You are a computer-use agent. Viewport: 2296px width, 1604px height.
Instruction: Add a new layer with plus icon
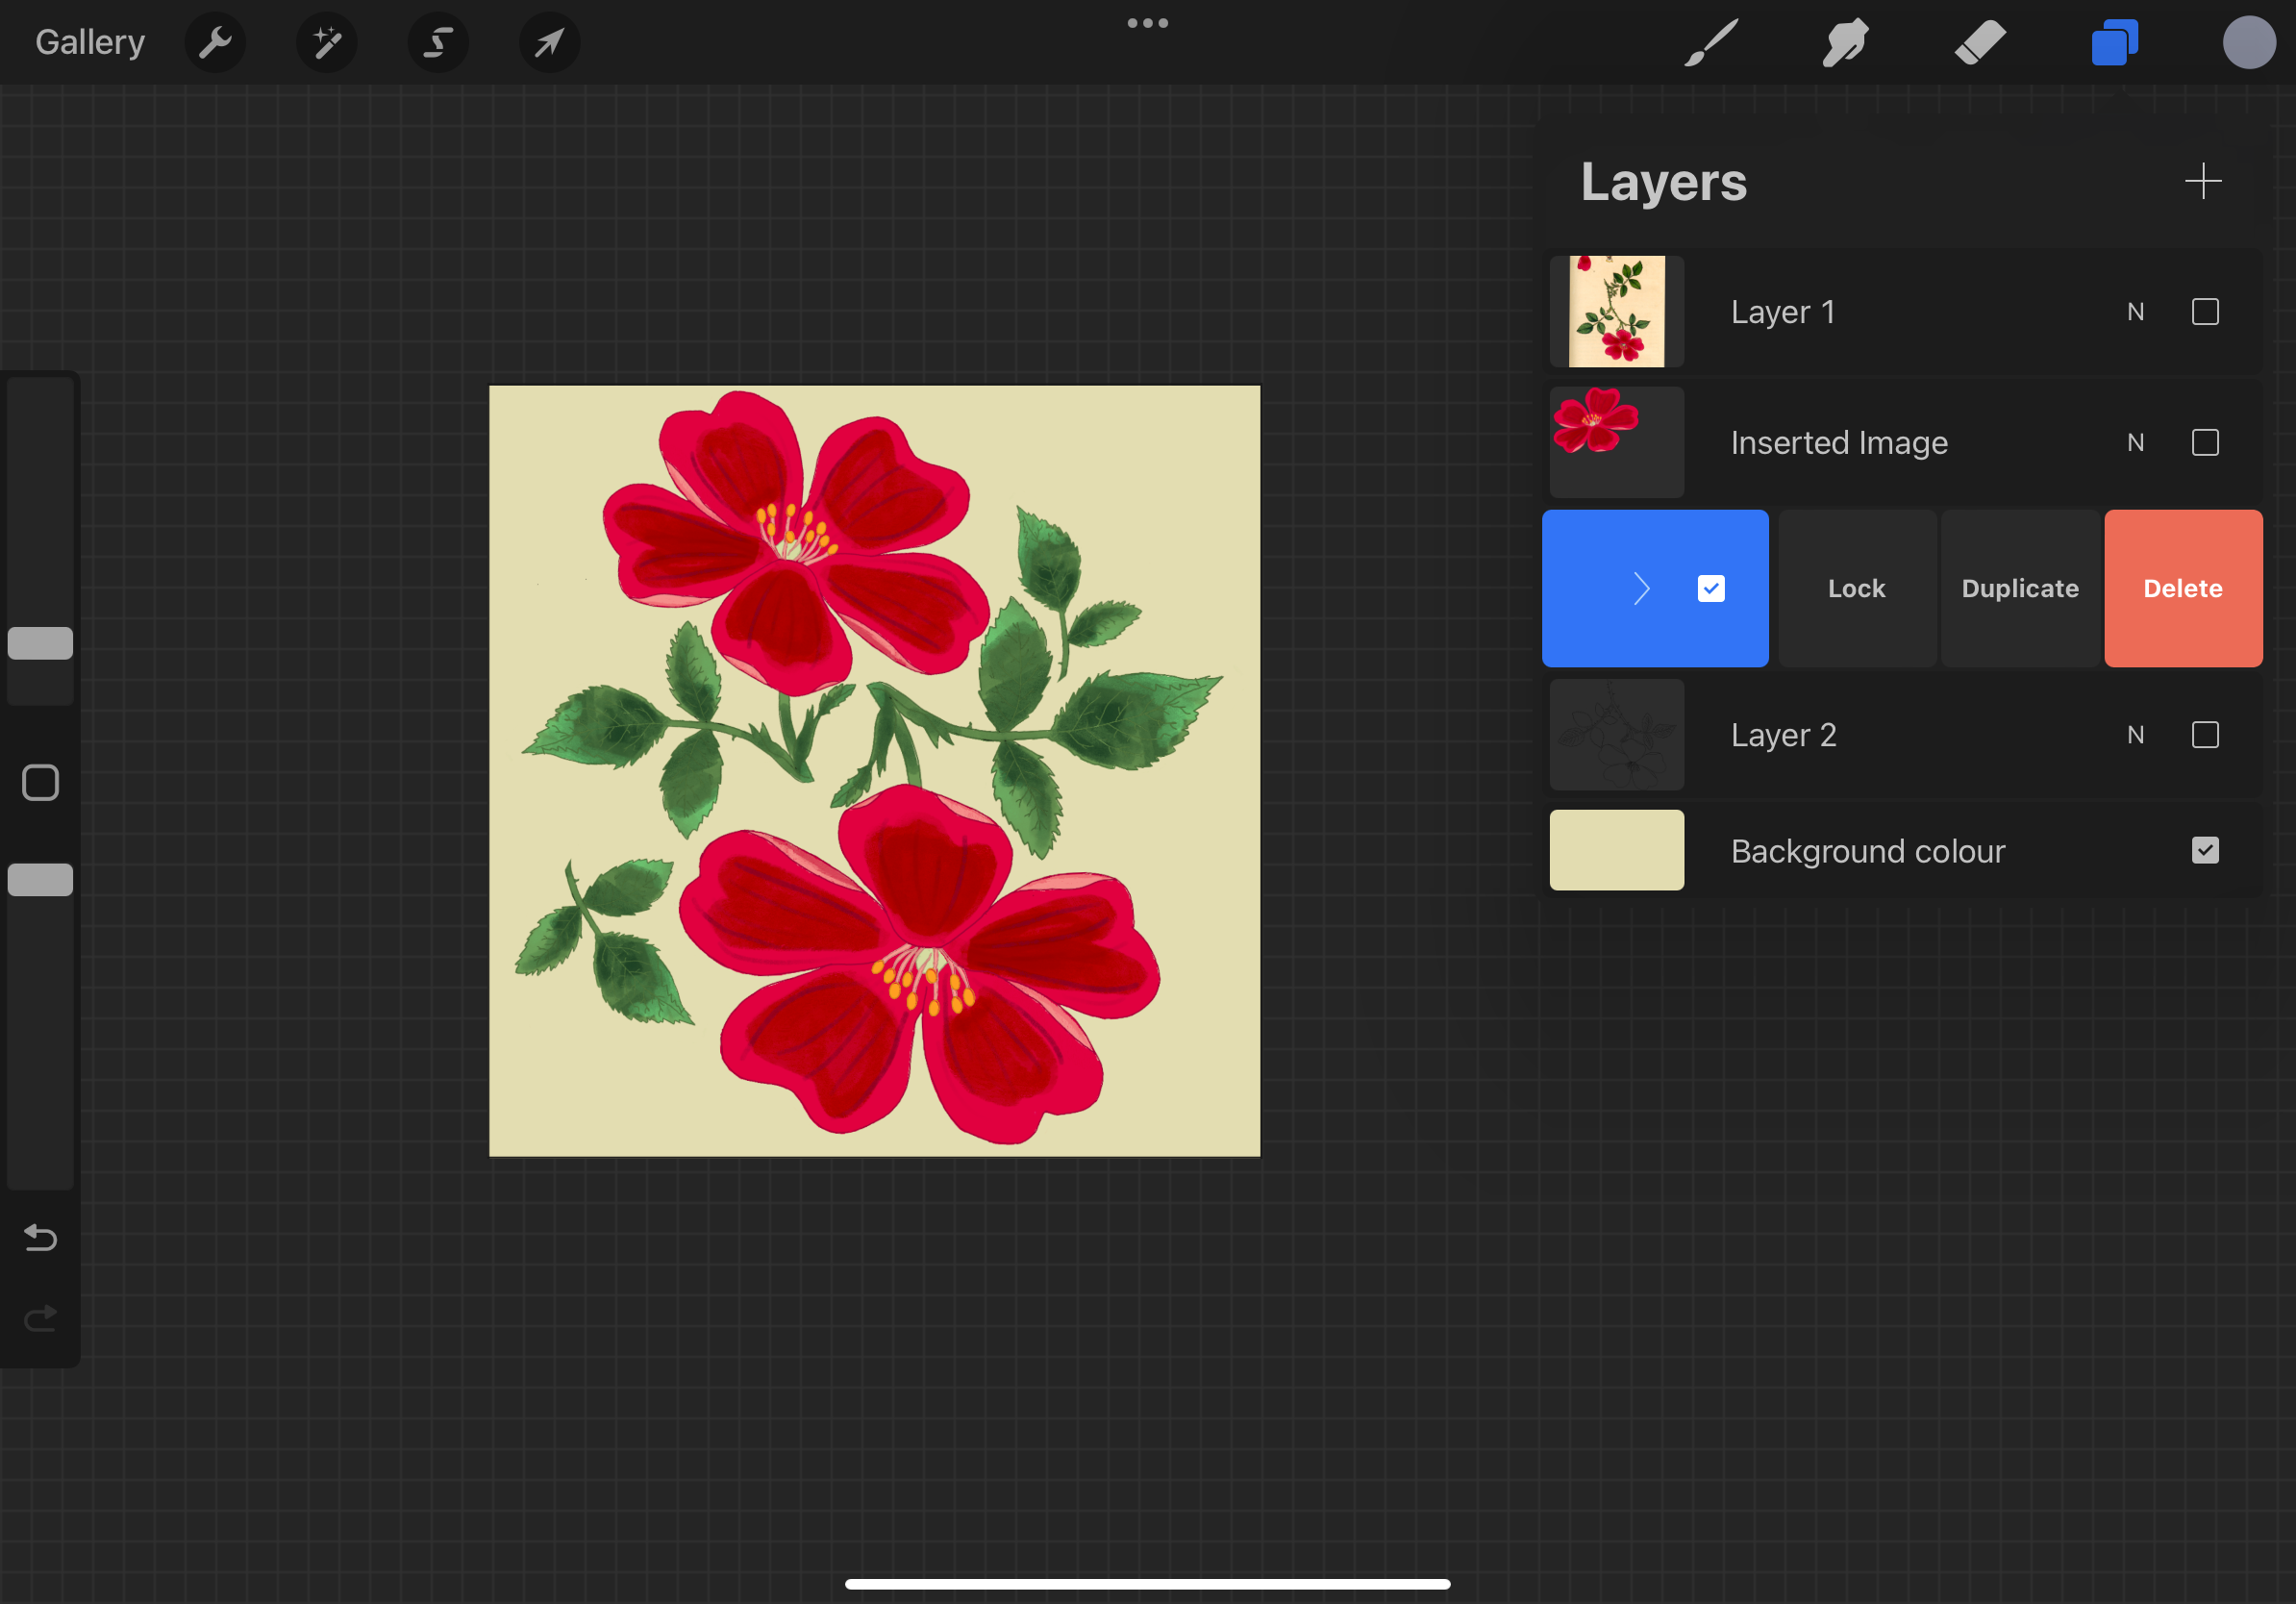(2202, 182)
